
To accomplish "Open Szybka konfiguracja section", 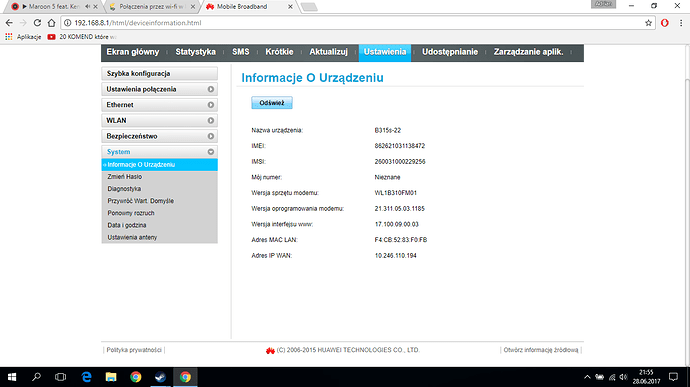I will click(x=159, y=74).
